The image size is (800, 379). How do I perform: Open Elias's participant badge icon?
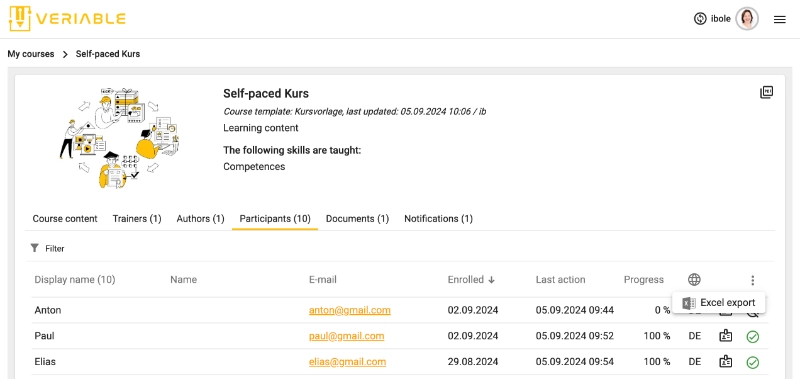(726, 362)
